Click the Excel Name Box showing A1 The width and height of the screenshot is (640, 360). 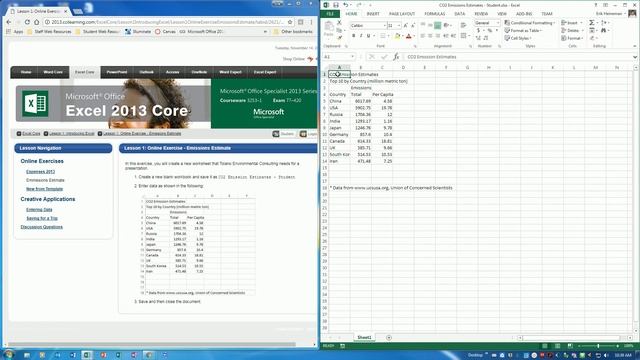click(x=338, y=57)
